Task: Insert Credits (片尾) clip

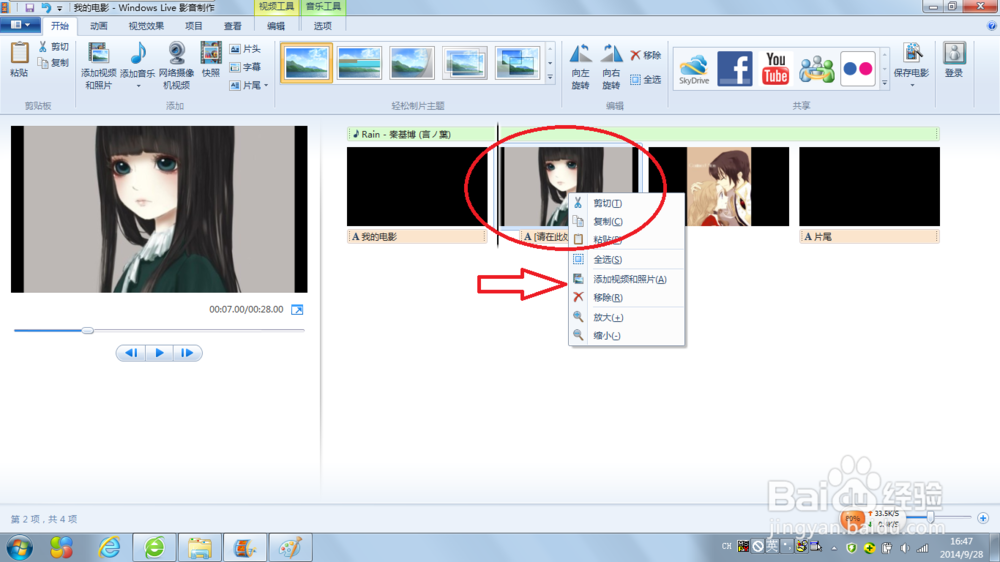Action: tap(245, 85)
